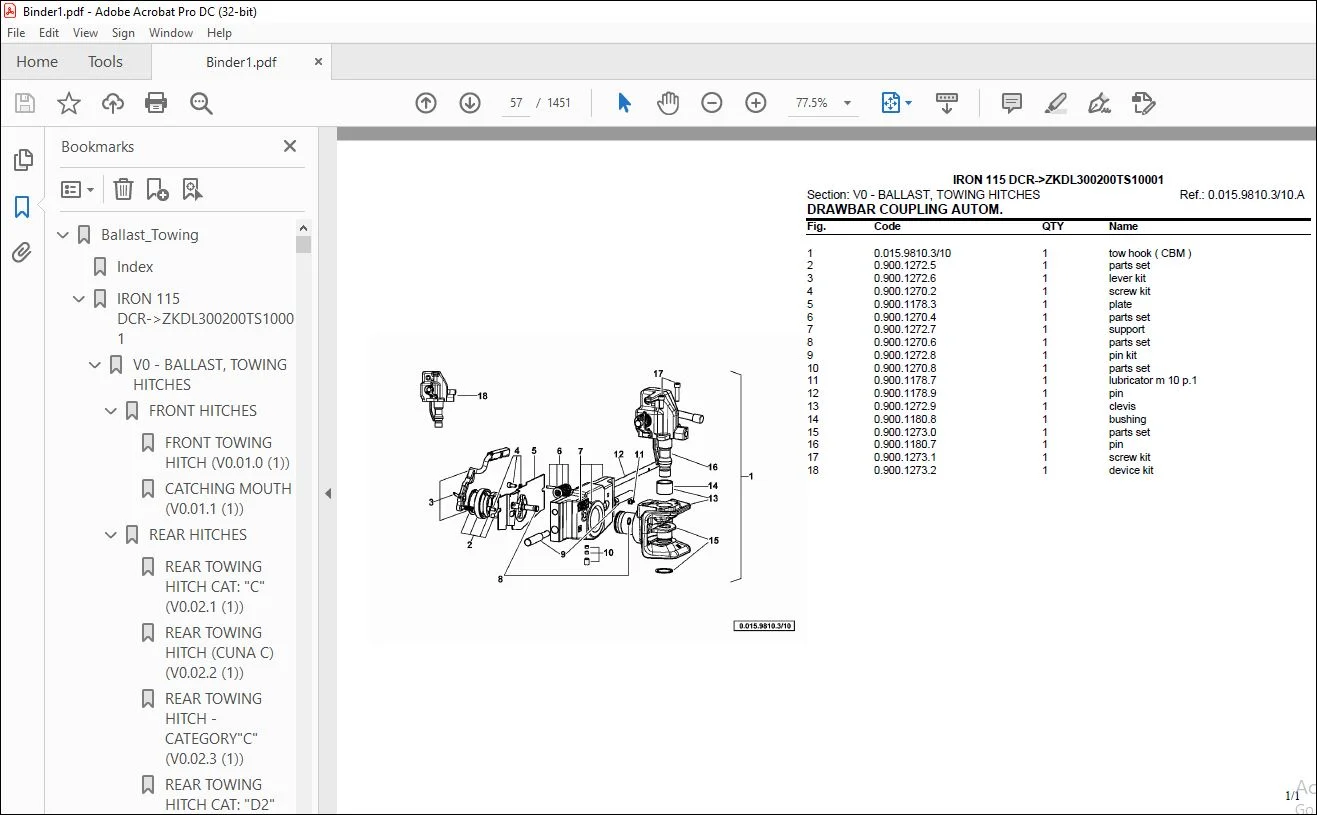Open the bookmarks options dropdown
The width and height of the screenshot is (1317, 815).
pos(77,189)
